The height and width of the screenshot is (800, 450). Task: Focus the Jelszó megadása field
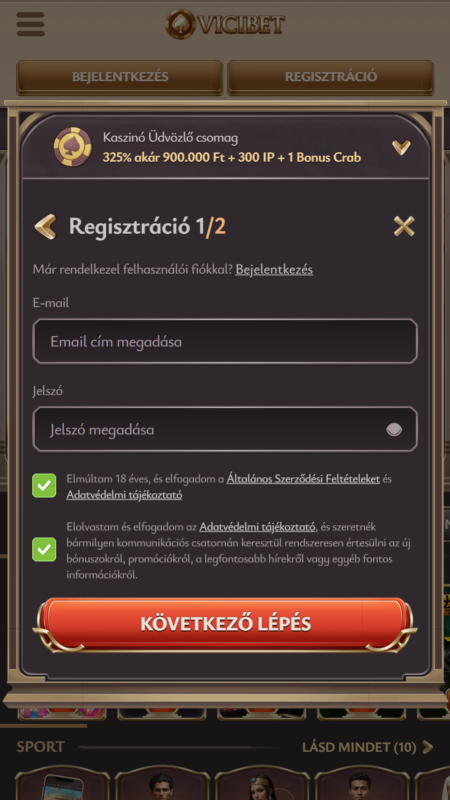tap(225, 429)
